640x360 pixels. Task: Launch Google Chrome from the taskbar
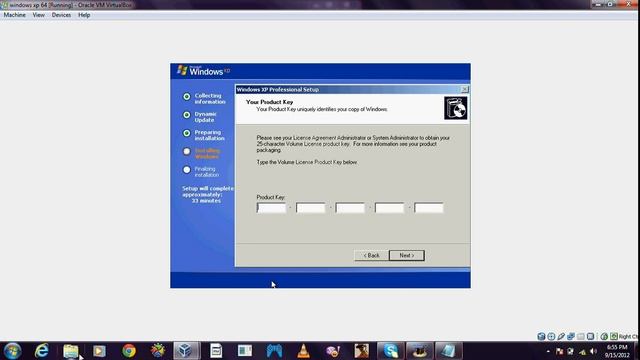click(129, 351)
